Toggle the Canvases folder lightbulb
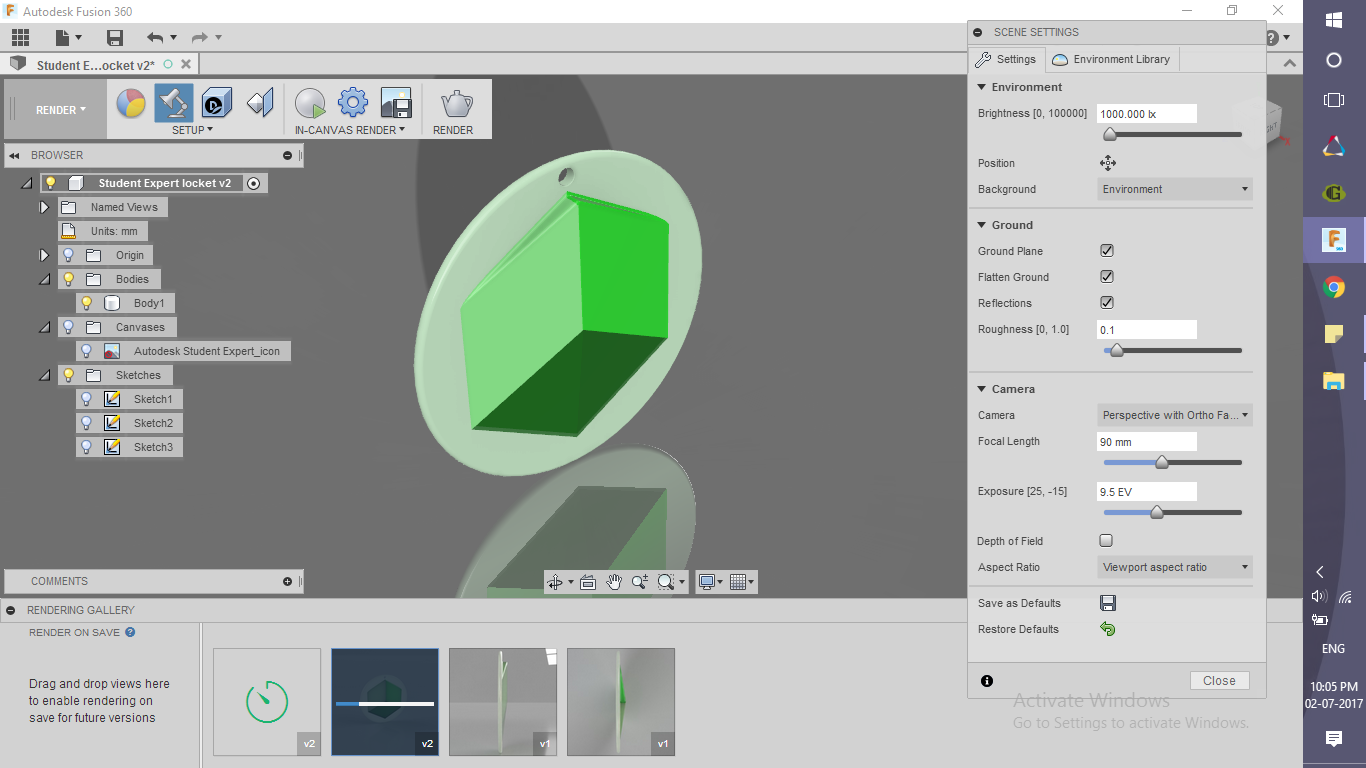This screenshot has width=1366, height=768. [68, 327]
